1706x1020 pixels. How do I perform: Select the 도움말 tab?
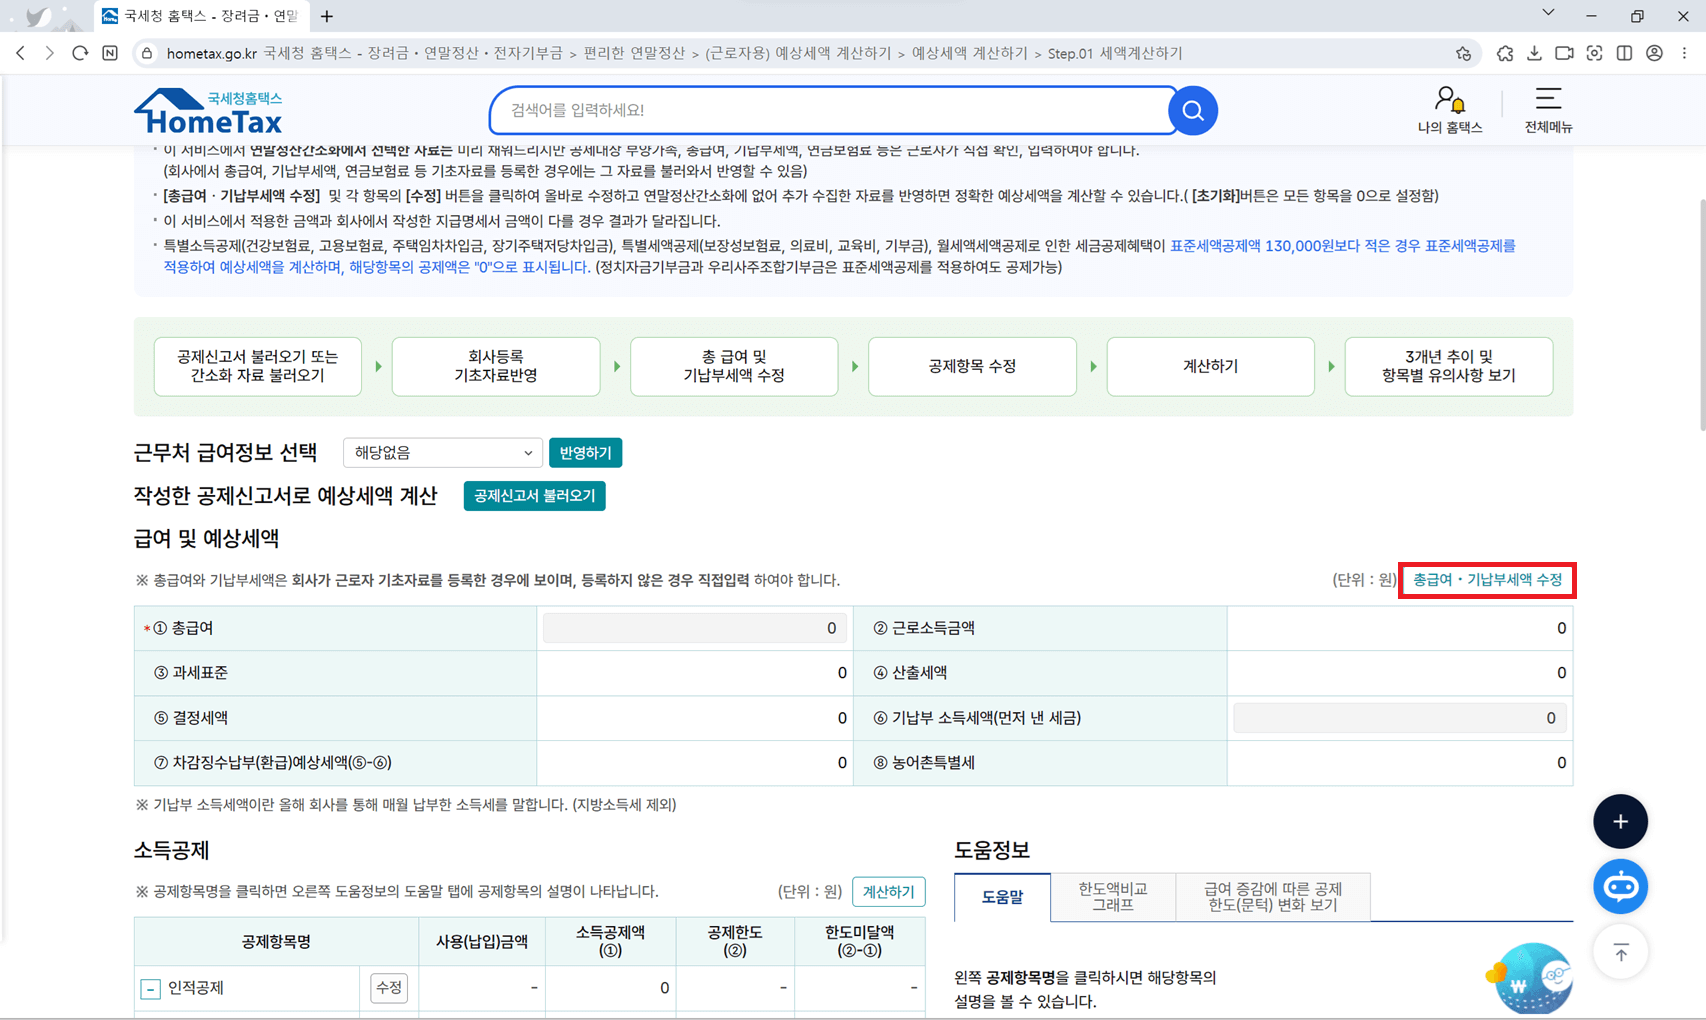pyautogui.click(x=1001, y=897)
